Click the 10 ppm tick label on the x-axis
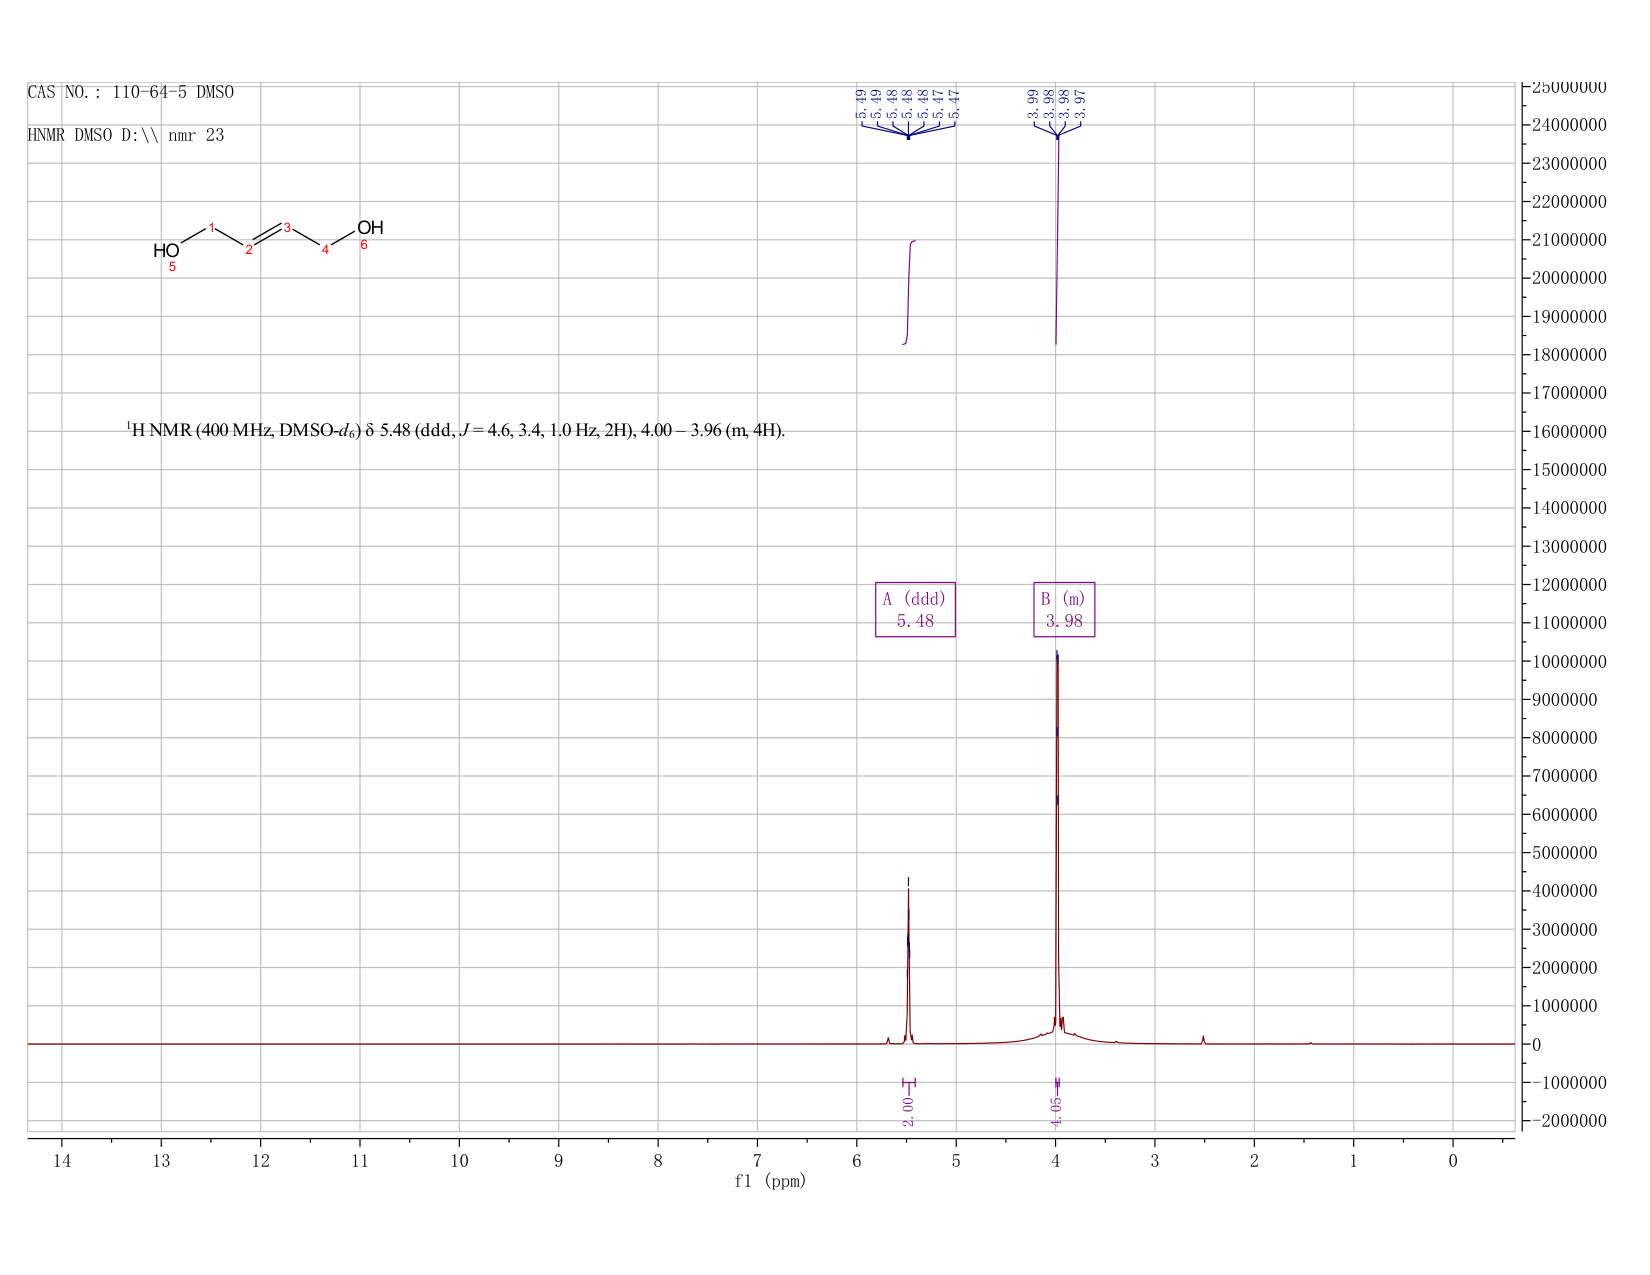This screenshot has width=1650, height=1275. pos(459,1160)
